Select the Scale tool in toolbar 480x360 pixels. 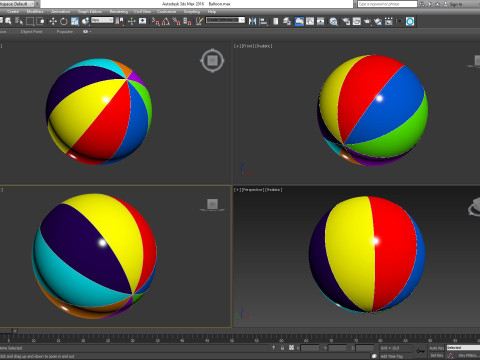(75, 21)
